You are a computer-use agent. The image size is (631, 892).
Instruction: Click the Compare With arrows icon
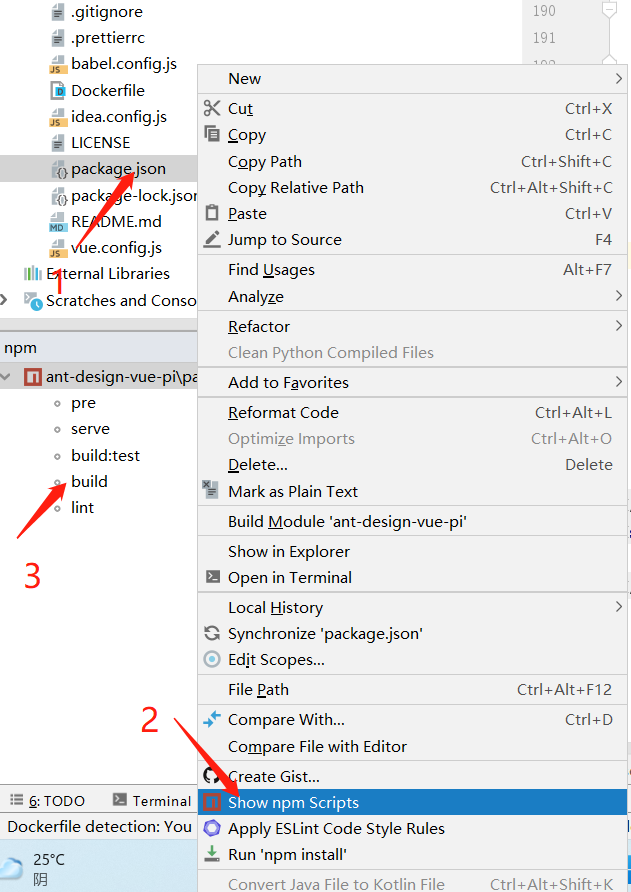coord(212,719)
